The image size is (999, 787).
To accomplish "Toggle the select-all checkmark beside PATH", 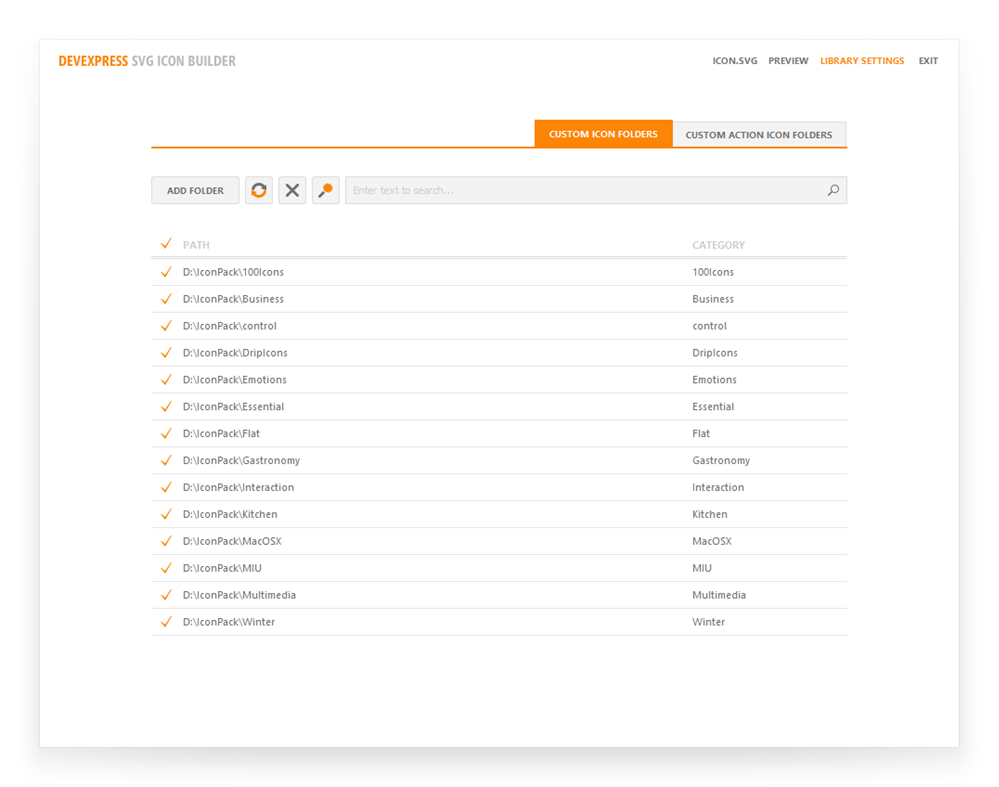I will [x=166, y=243].
